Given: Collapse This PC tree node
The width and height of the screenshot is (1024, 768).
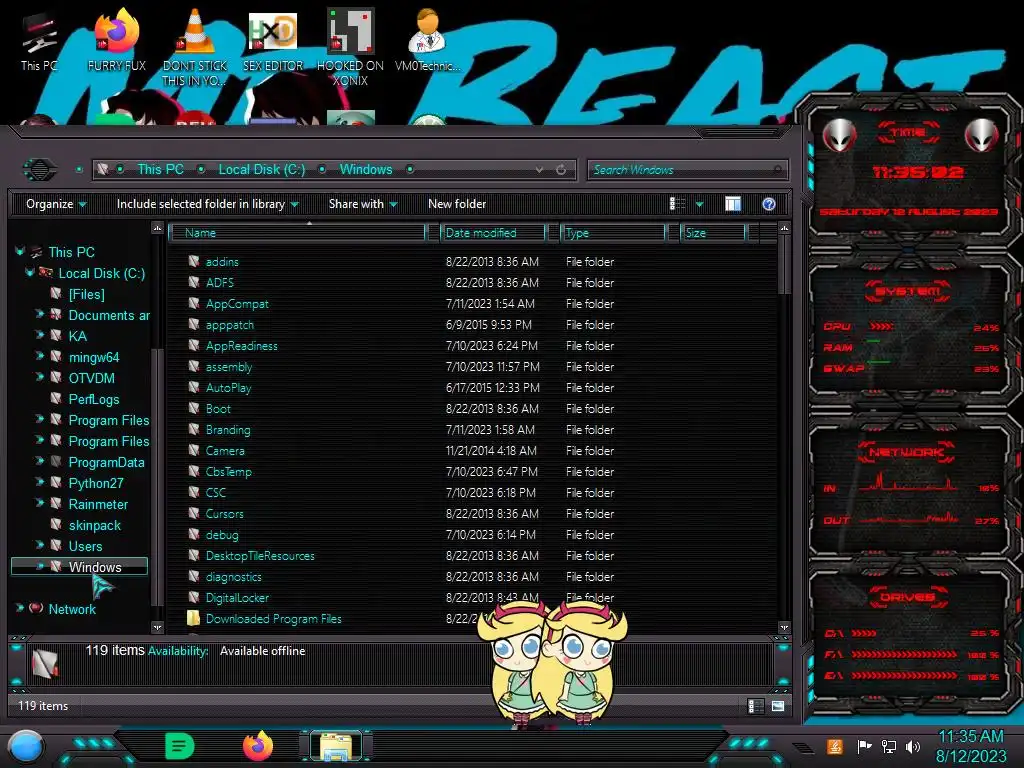Looking at the screenshot, I should pyautogui.click(x=20, y=251).
